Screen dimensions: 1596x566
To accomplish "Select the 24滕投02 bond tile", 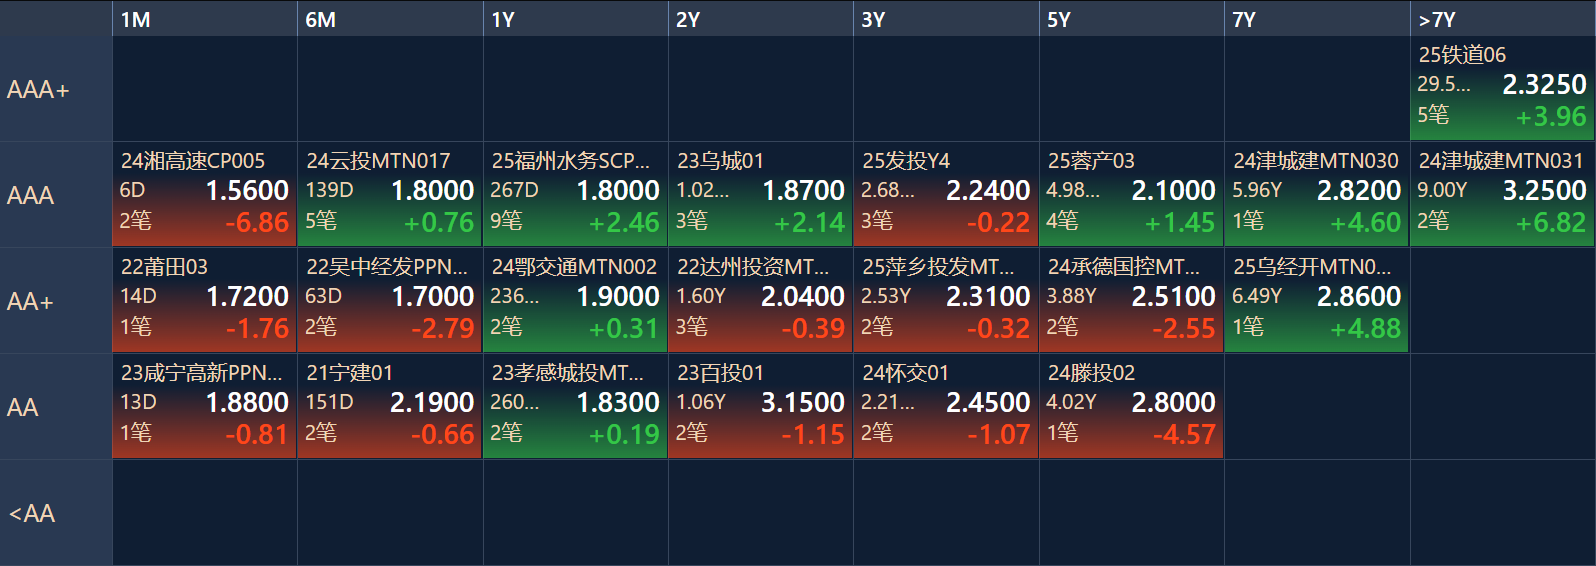I will coord(1131,406).
